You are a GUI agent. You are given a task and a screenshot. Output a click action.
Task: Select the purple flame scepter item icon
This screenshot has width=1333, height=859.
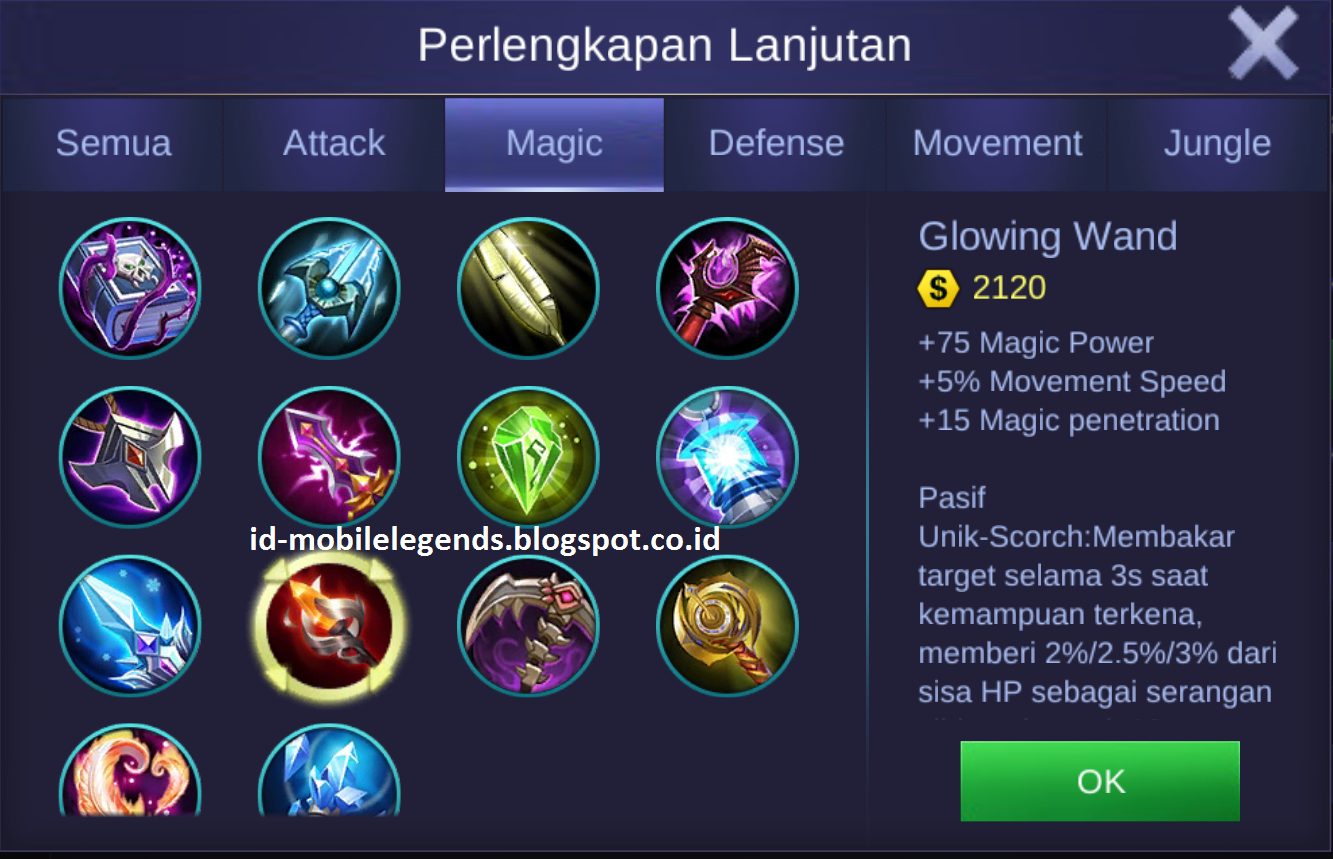[727, 288]
